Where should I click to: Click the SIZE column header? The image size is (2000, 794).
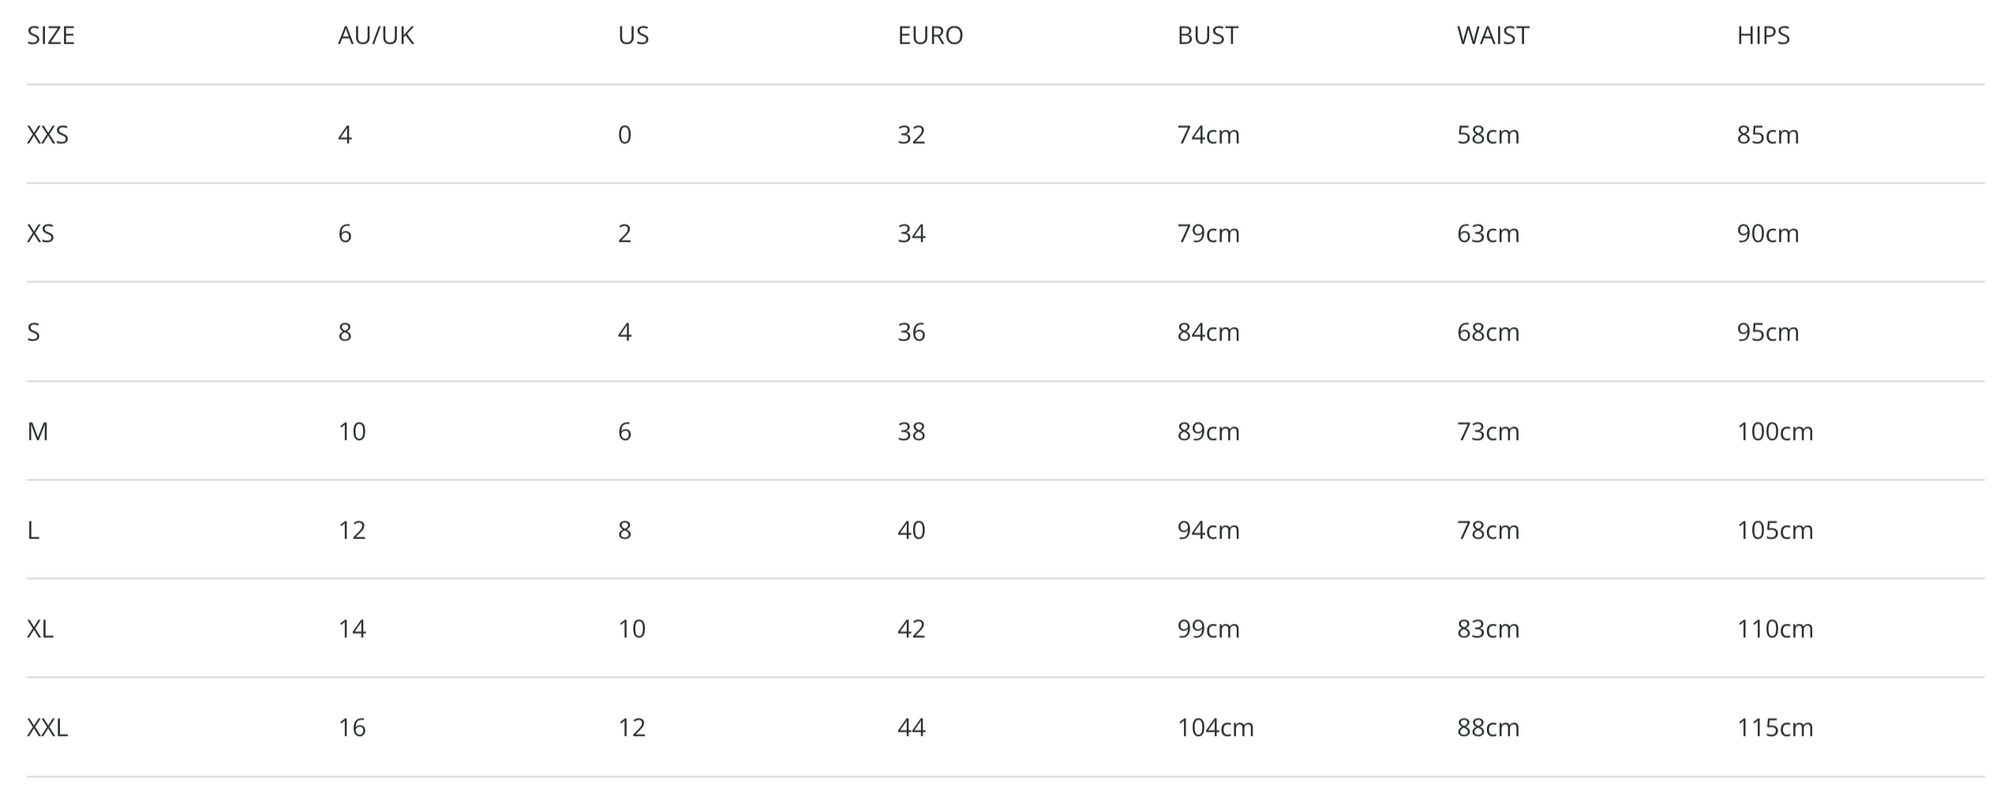click(51, 36)
